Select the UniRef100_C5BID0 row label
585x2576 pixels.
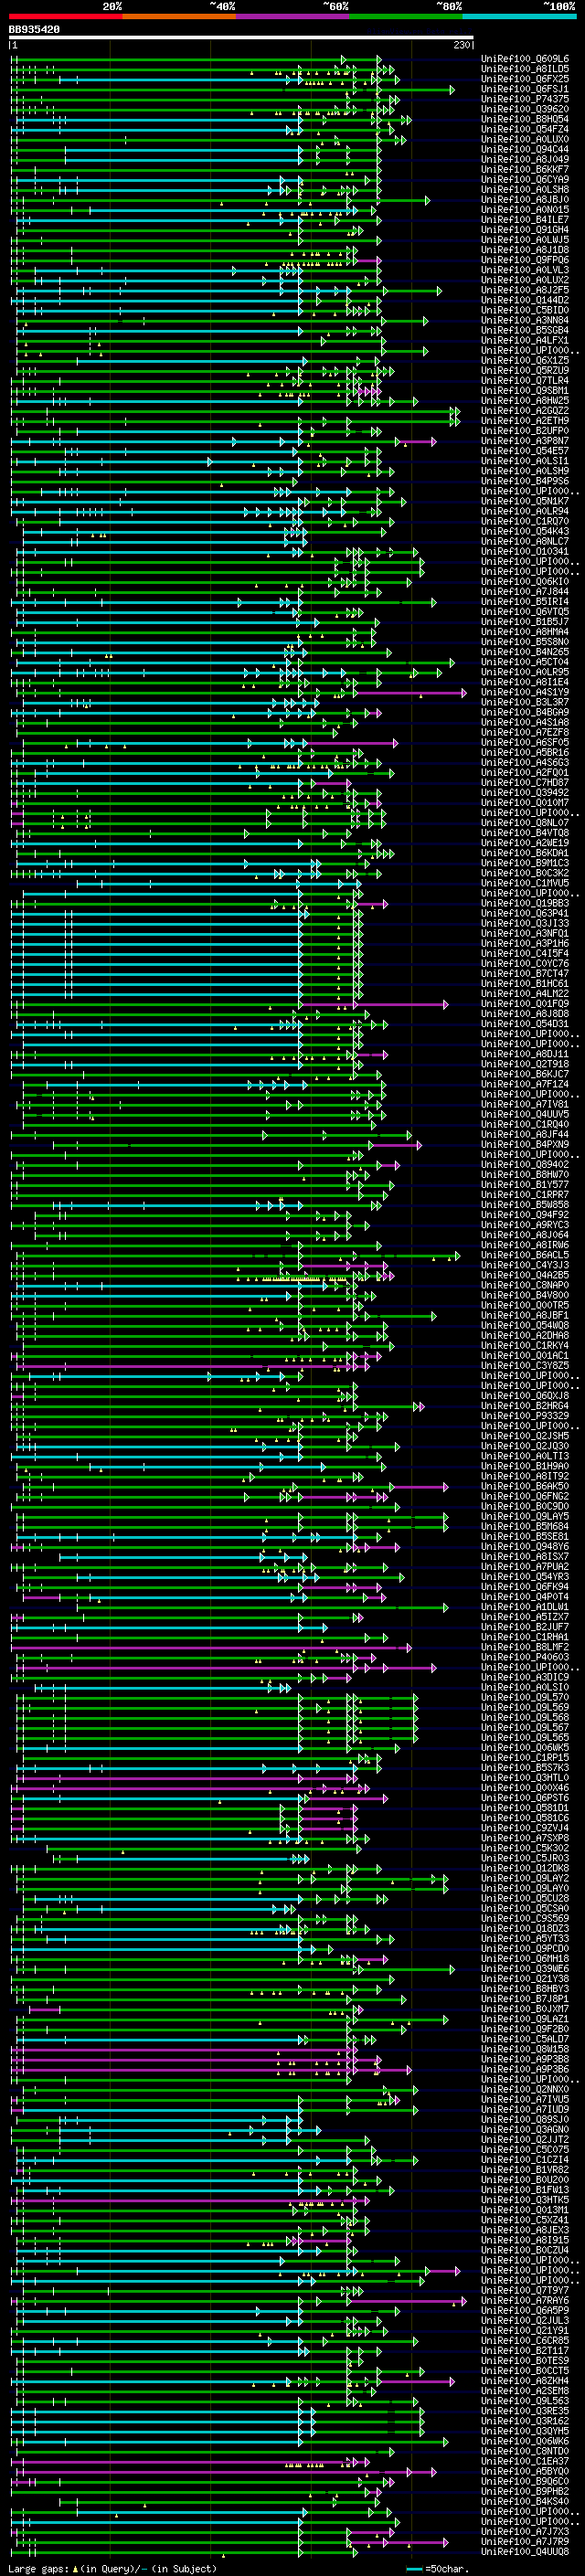coord(524,310)
